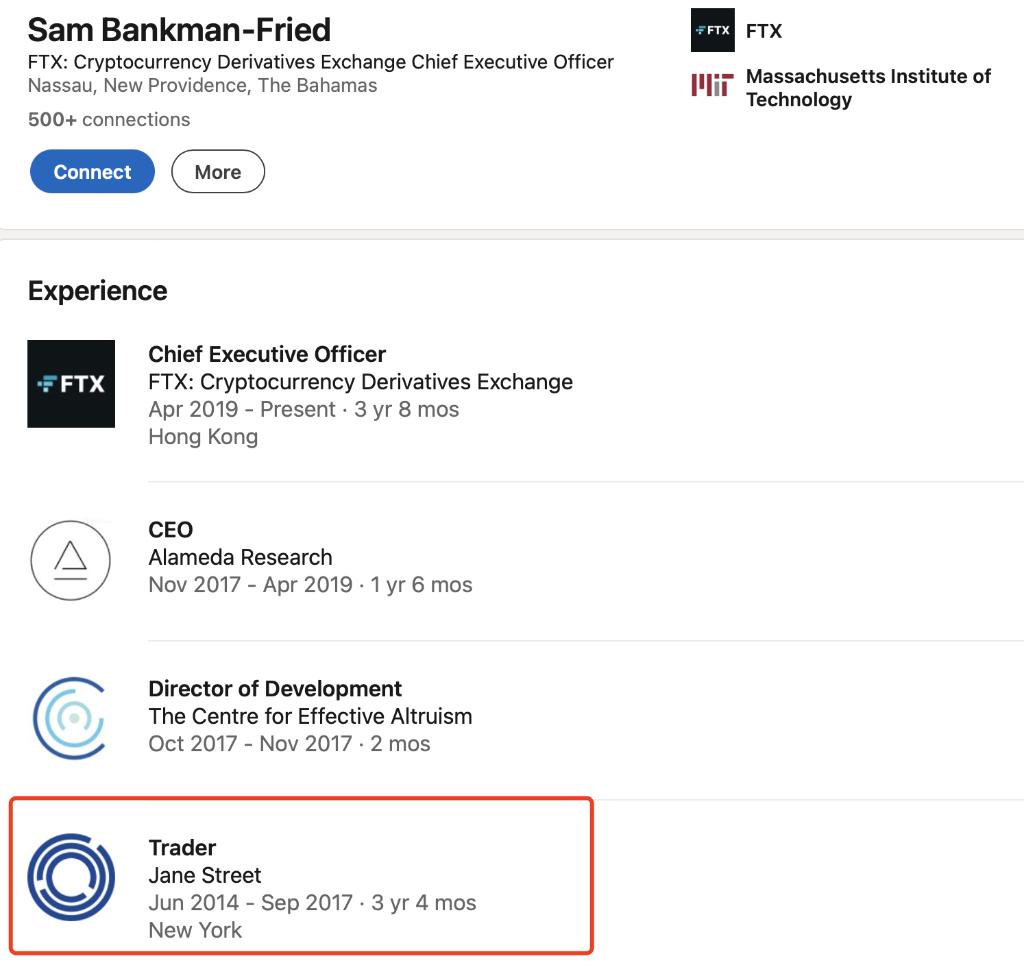Open the FTX logo in the header
Image resolution: width=1024 pixels, height=974 pixels.
pyautogui.click(x=712, y=30)
